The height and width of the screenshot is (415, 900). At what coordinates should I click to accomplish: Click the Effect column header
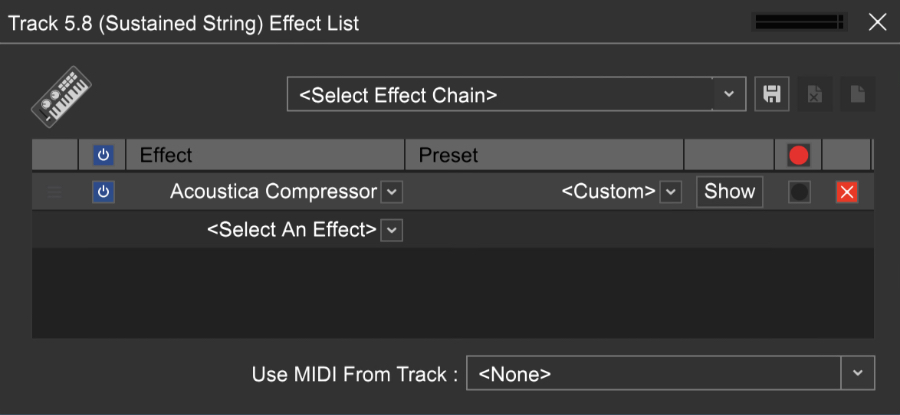(x=166, y=155)
